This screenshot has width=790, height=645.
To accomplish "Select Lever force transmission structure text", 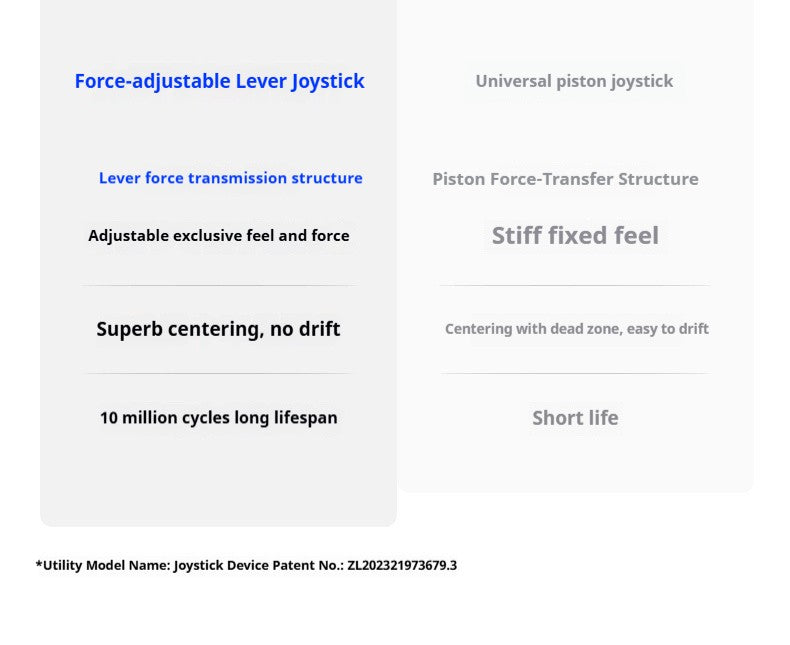I will coord(231,178).
